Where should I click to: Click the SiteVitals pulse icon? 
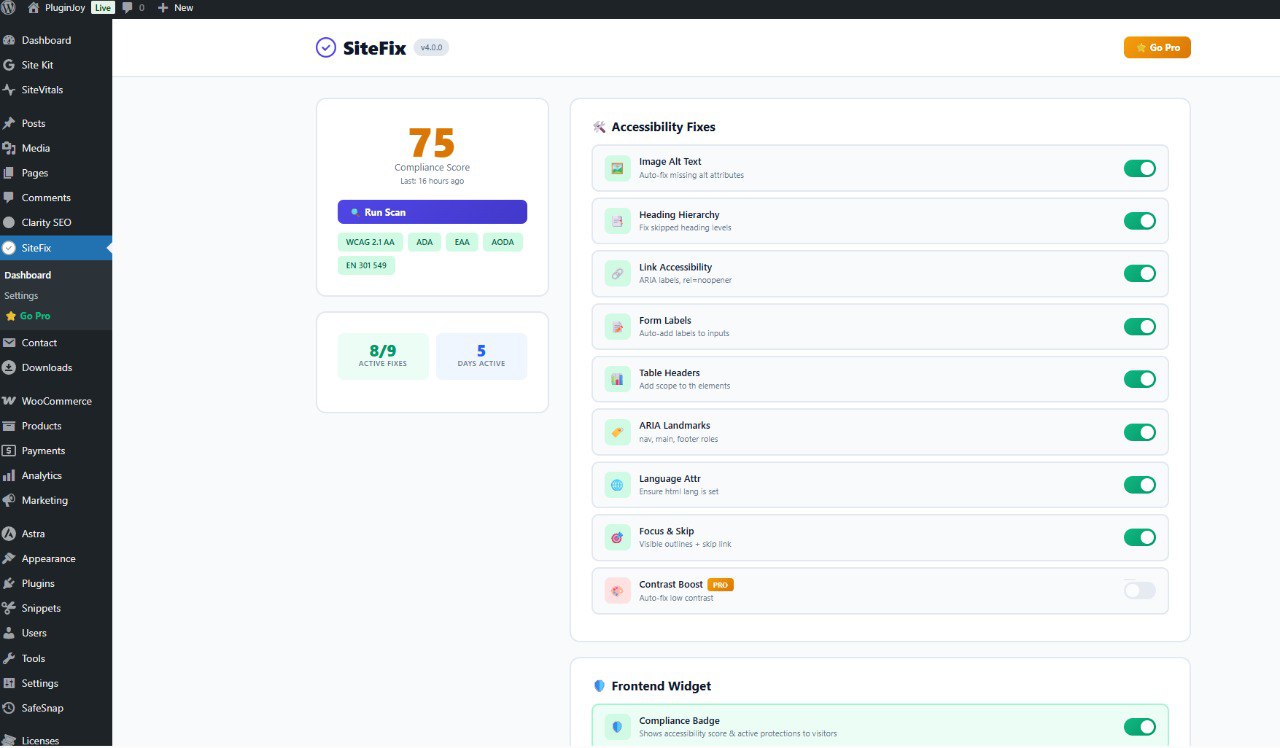tap(9, 90)
